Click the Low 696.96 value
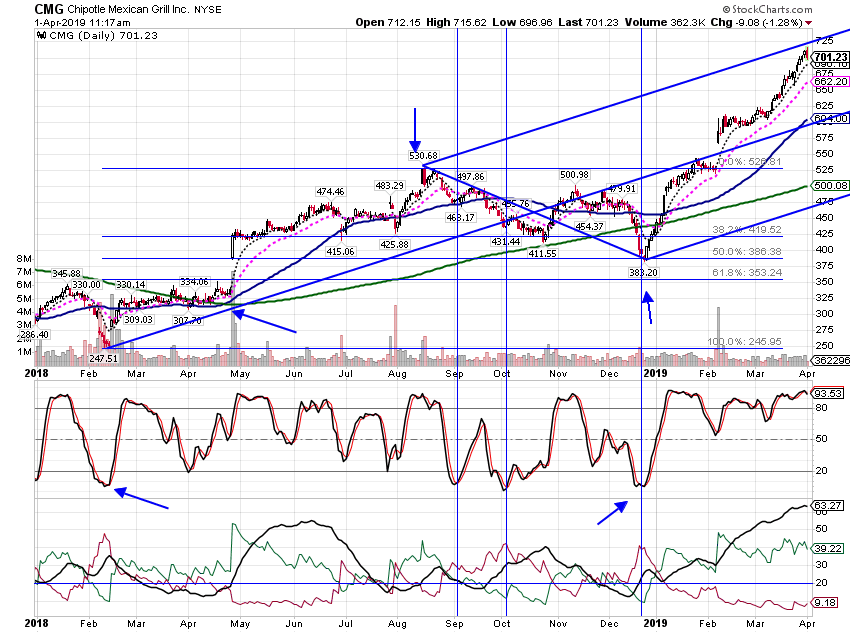The height and width of the screenshot is (633, 850). click(x=522, y=23)
